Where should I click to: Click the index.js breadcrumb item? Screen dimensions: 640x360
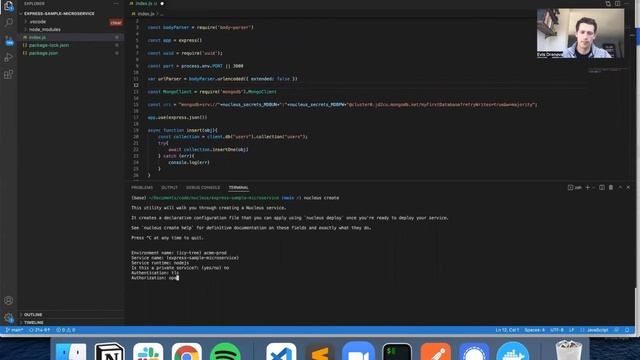coord(145,14)
